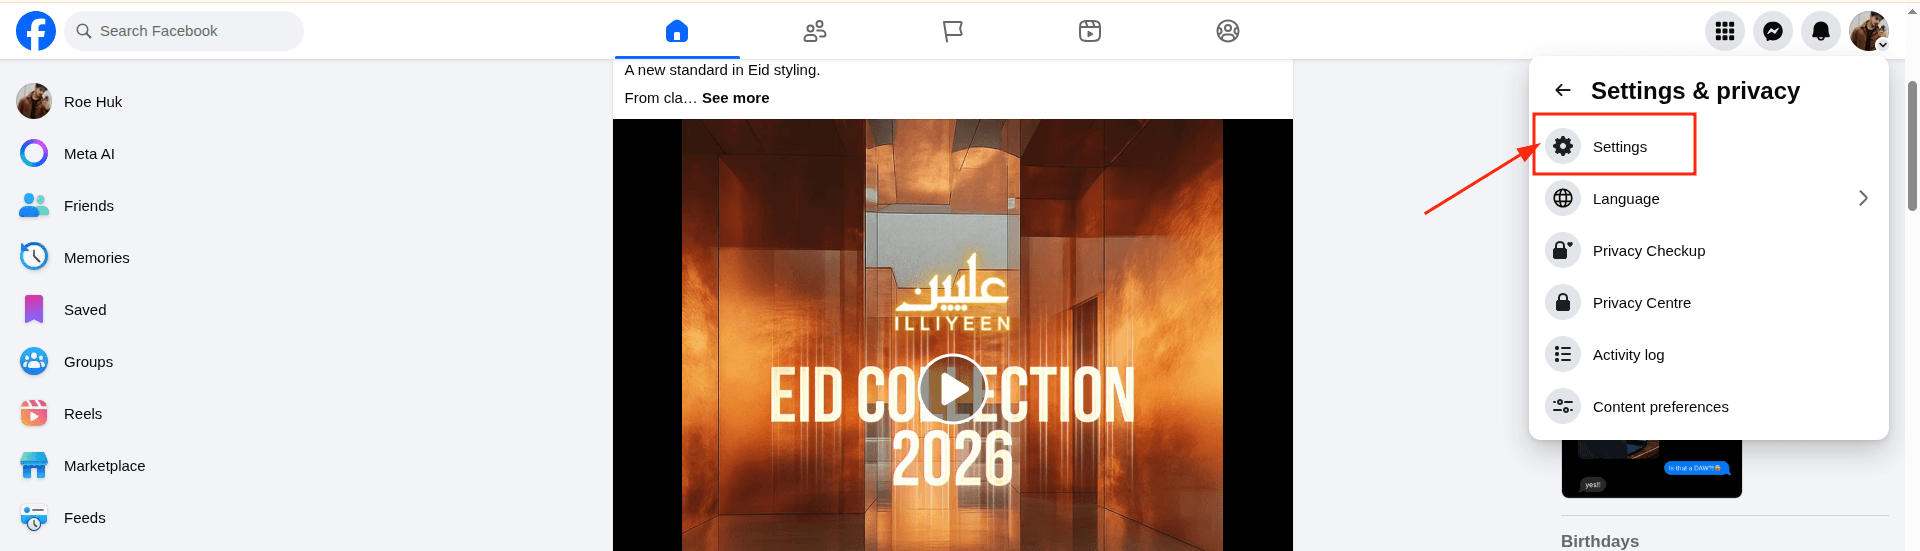The width and height of the screenshot is (1920, 551).
Task: Go back from Settings & privacy menu
Action: click(1563, 90)
